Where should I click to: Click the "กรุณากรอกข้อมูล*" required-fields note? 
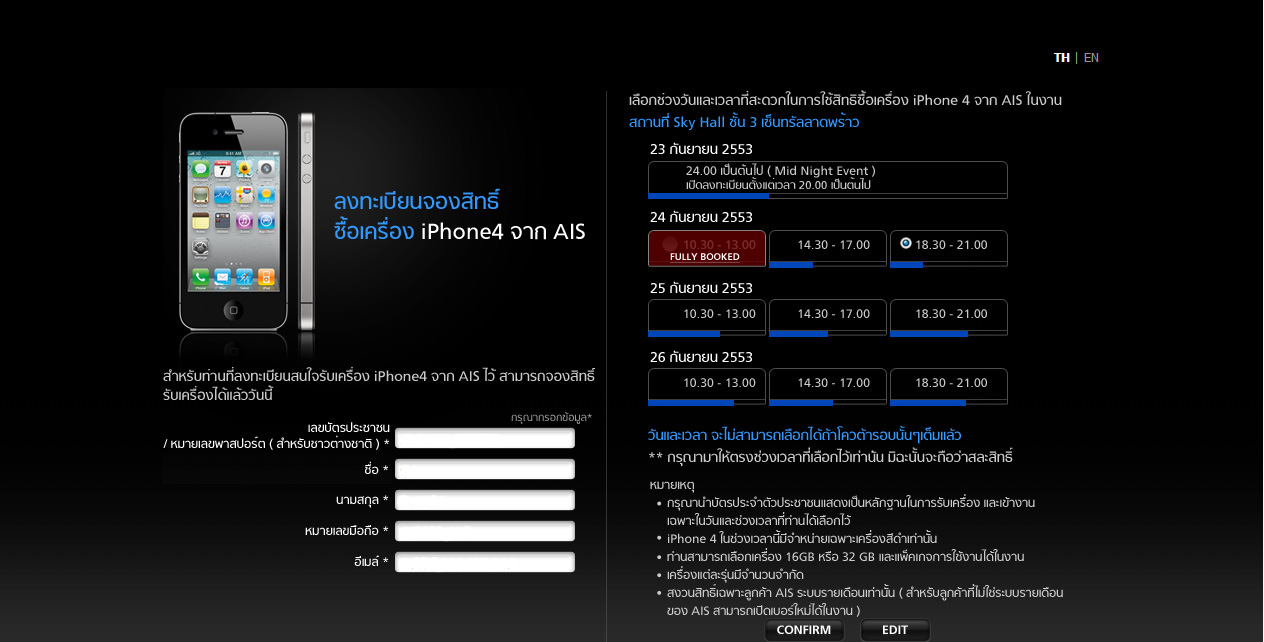pyautogui.click(x=551, y=417)
